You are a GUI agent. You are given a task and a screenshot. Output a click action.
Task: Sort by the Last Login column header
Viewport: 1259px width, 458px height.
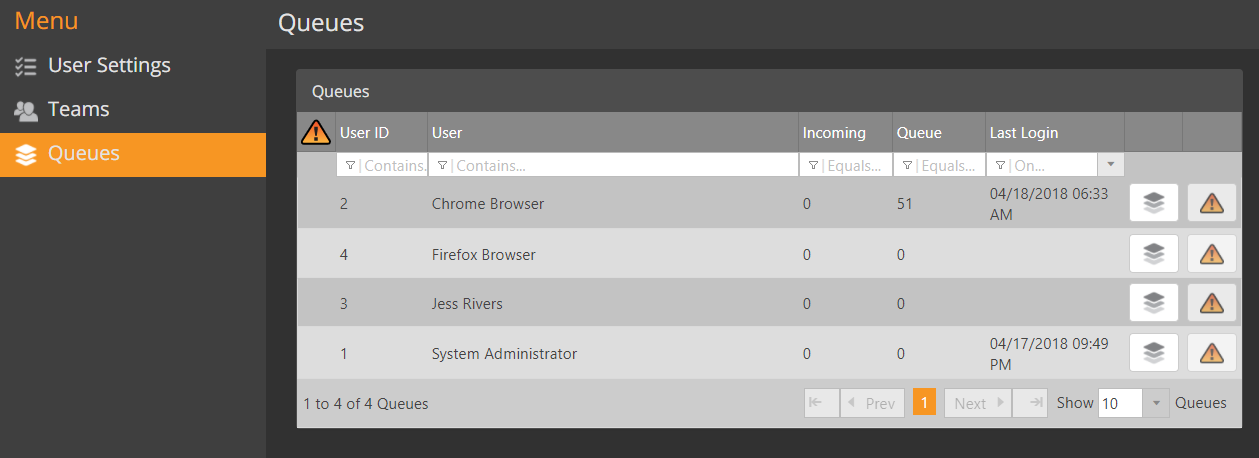[x=1024, y=132]
